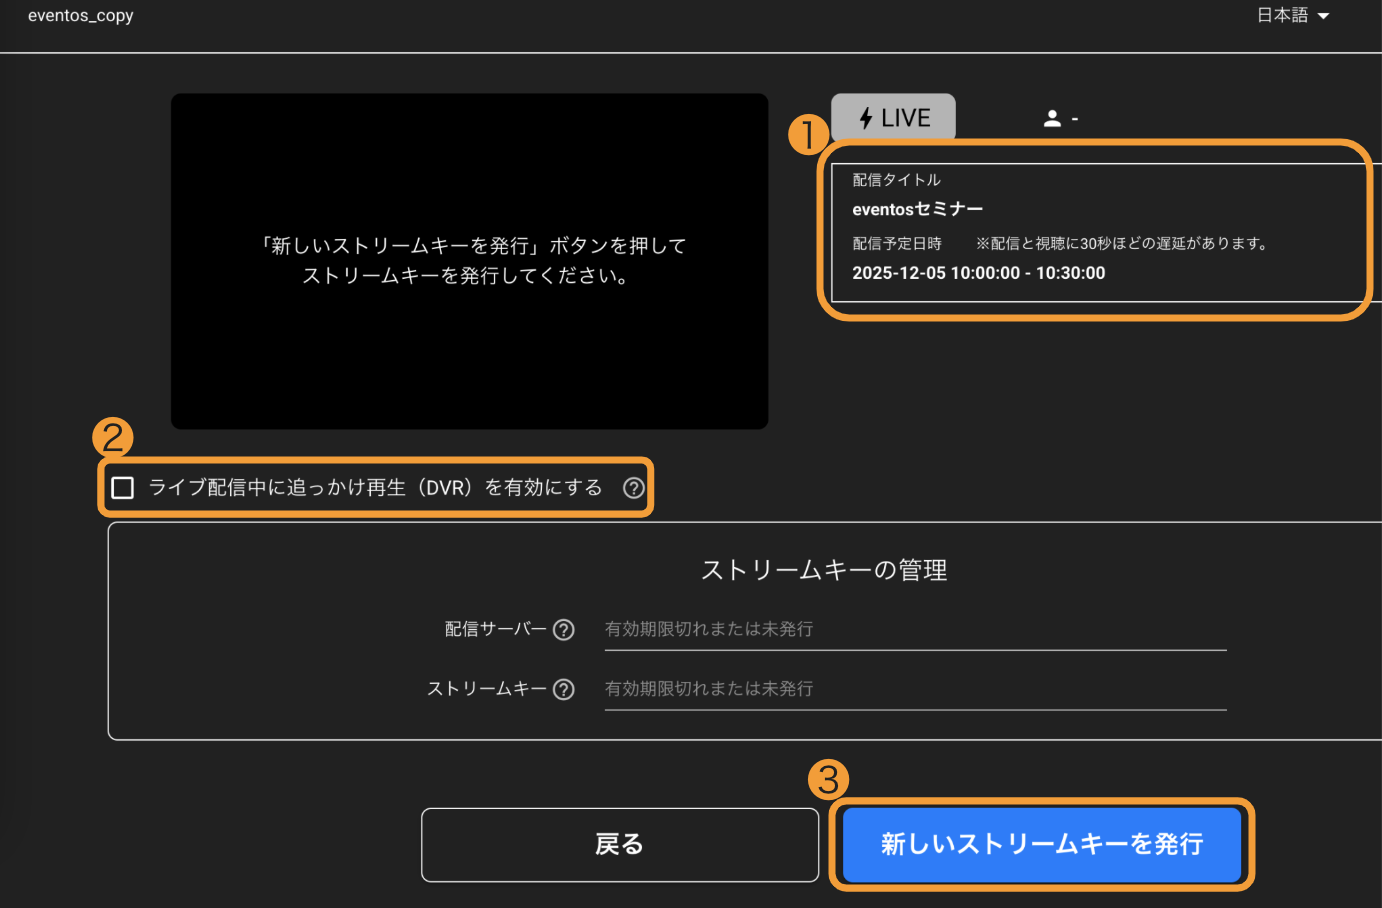The width and height of the screenshot is (1382, 908).
Task: Click the 戻る button
Action: [x=620, y=845]
